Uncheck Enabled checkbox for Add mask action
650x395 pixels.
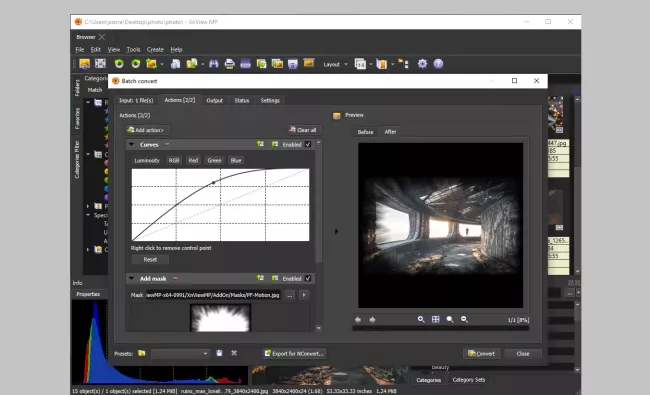pyautogui.click(x=308, y=278)
